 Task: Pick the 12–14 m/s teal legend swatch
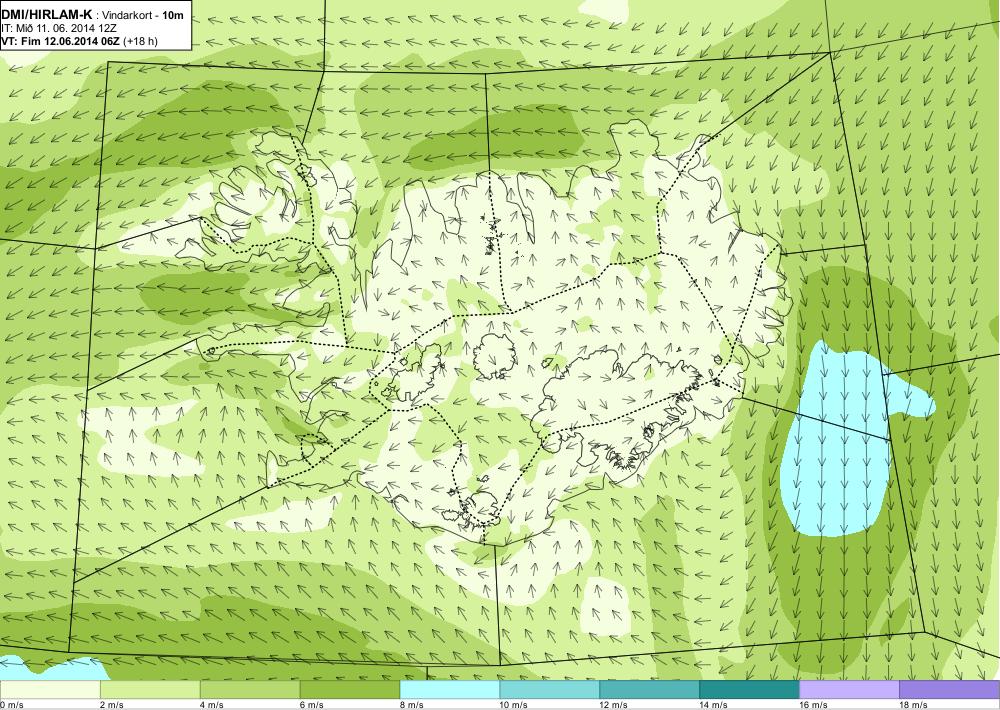pos(649,690)
